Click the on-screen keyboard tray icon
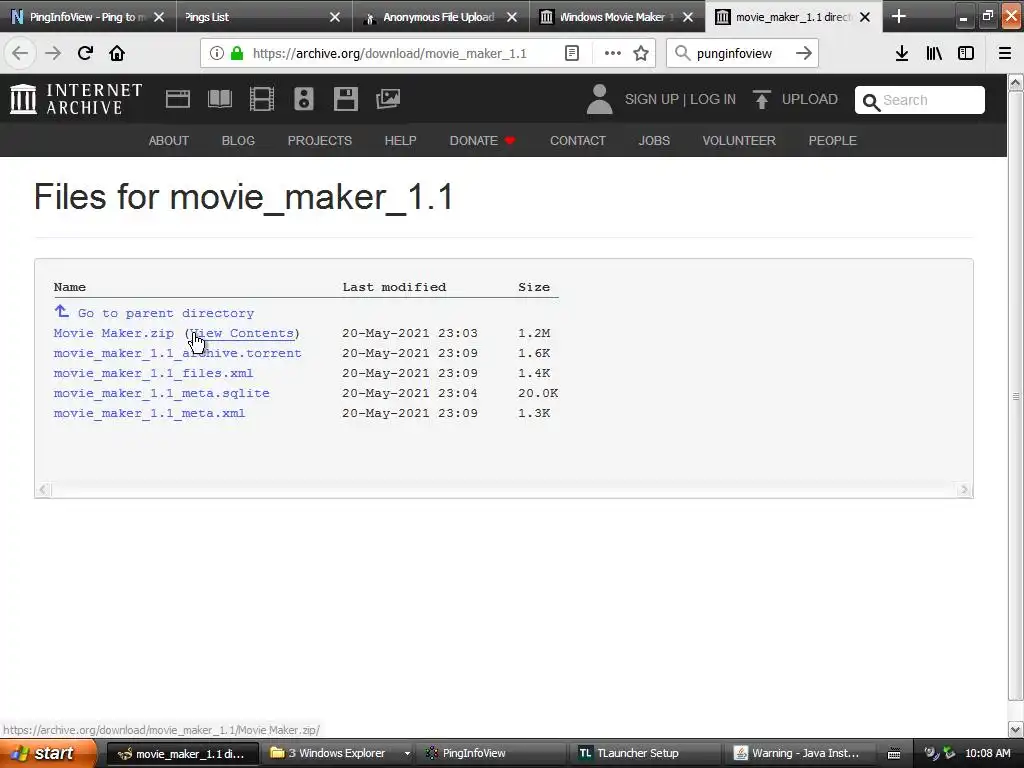Image resolution: width=1024 pixels, height=768 pixels. [x=894, y=754]
